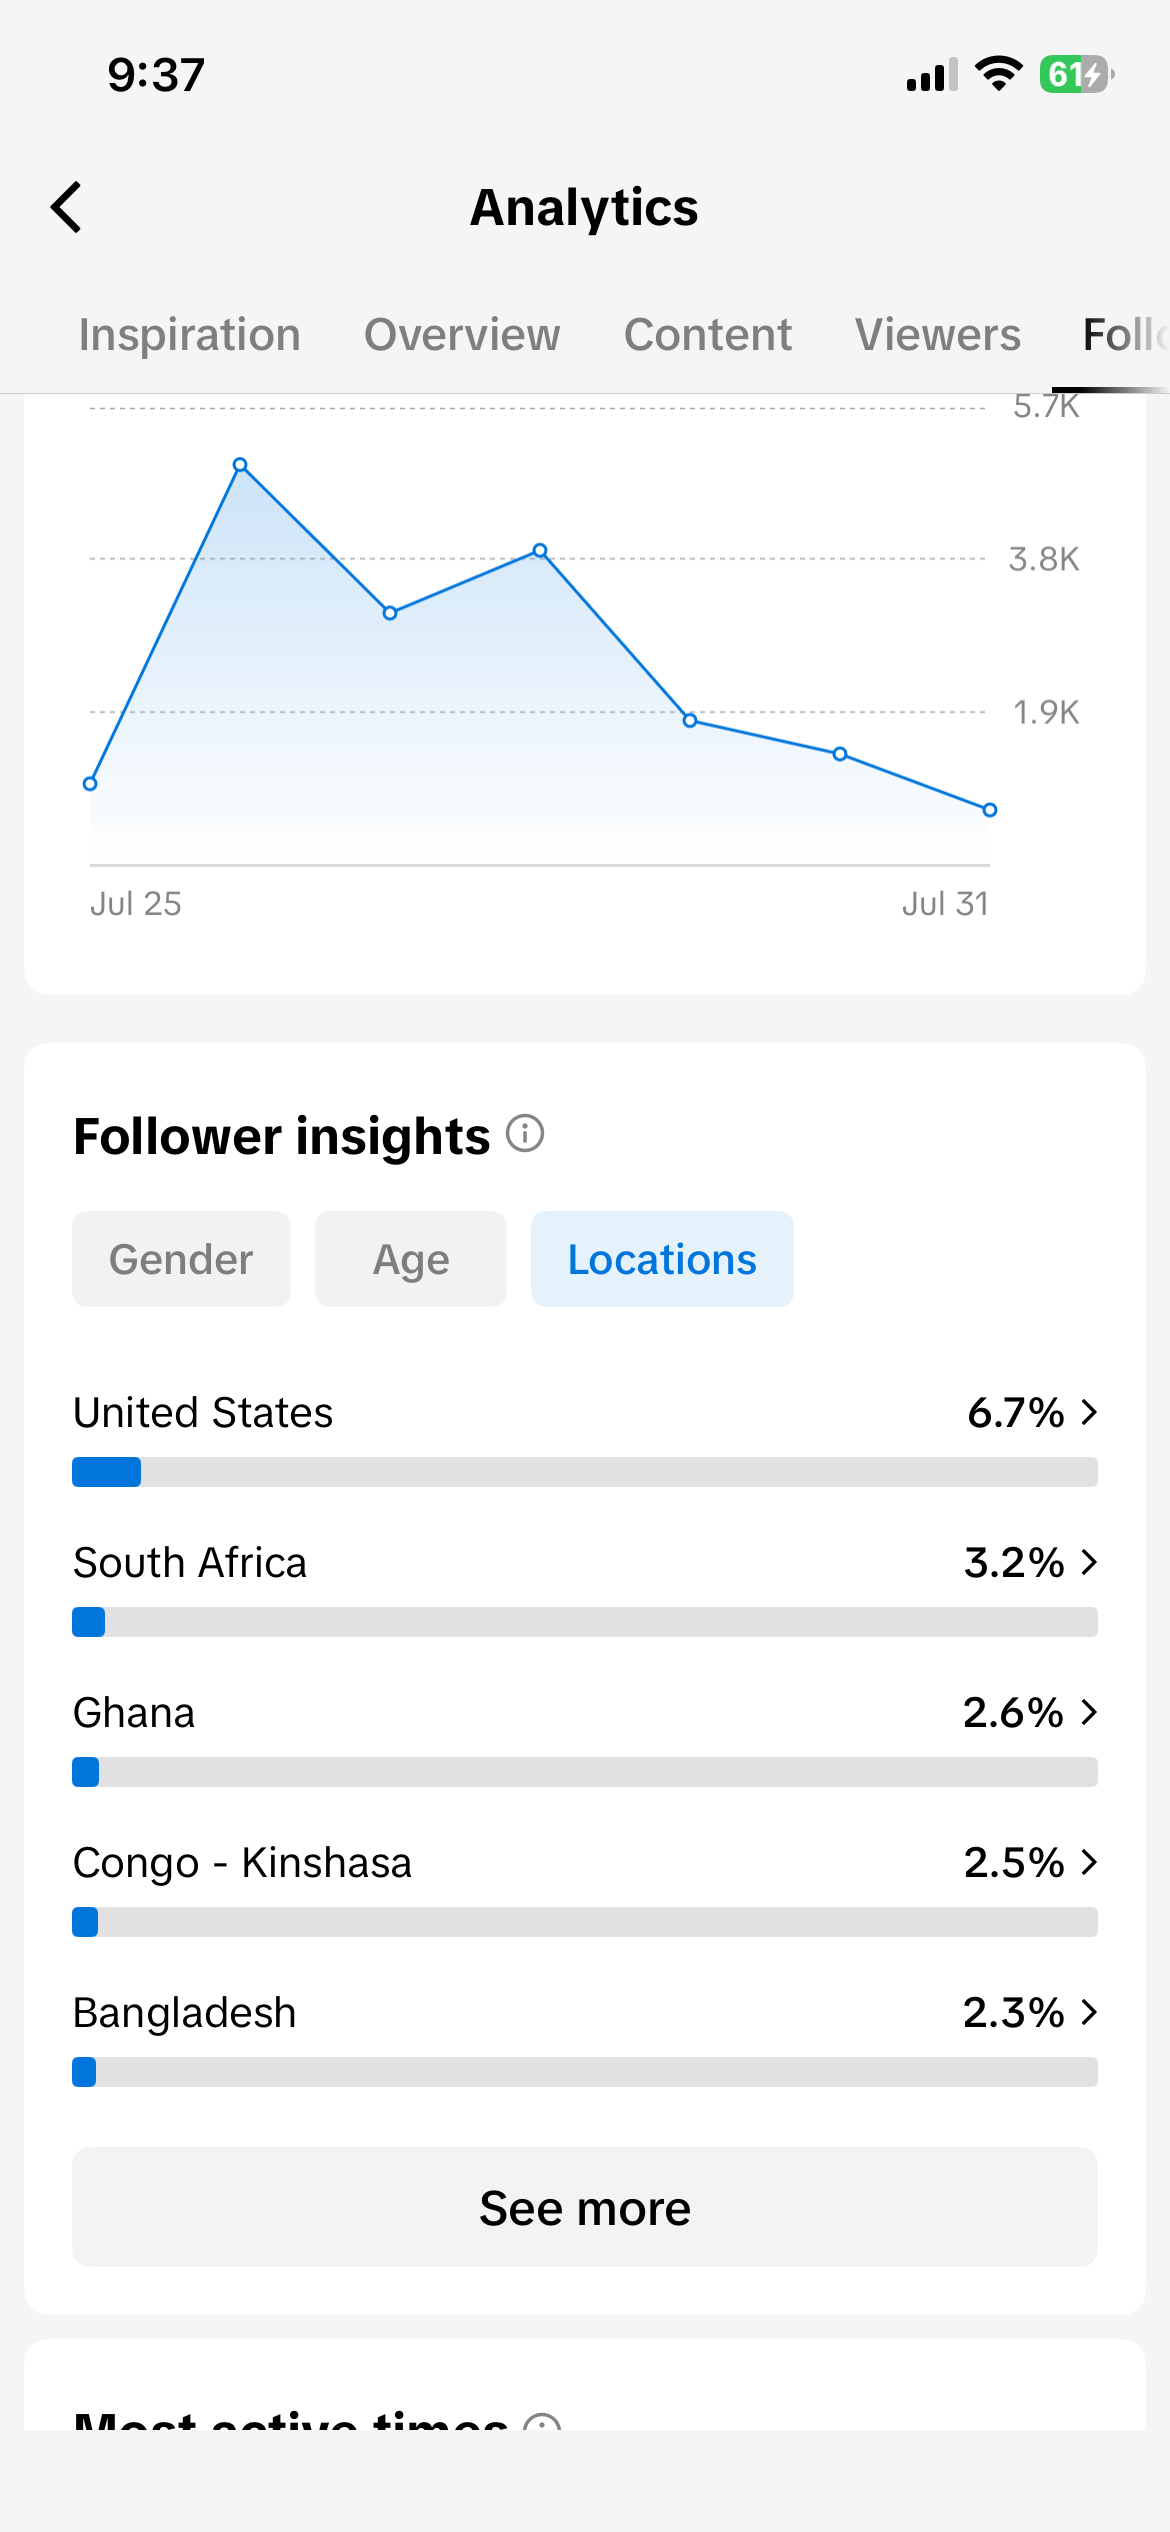Switch to the Overview tab
The width and height of the screenshot is (1170, 2532).
pos(462,335)
